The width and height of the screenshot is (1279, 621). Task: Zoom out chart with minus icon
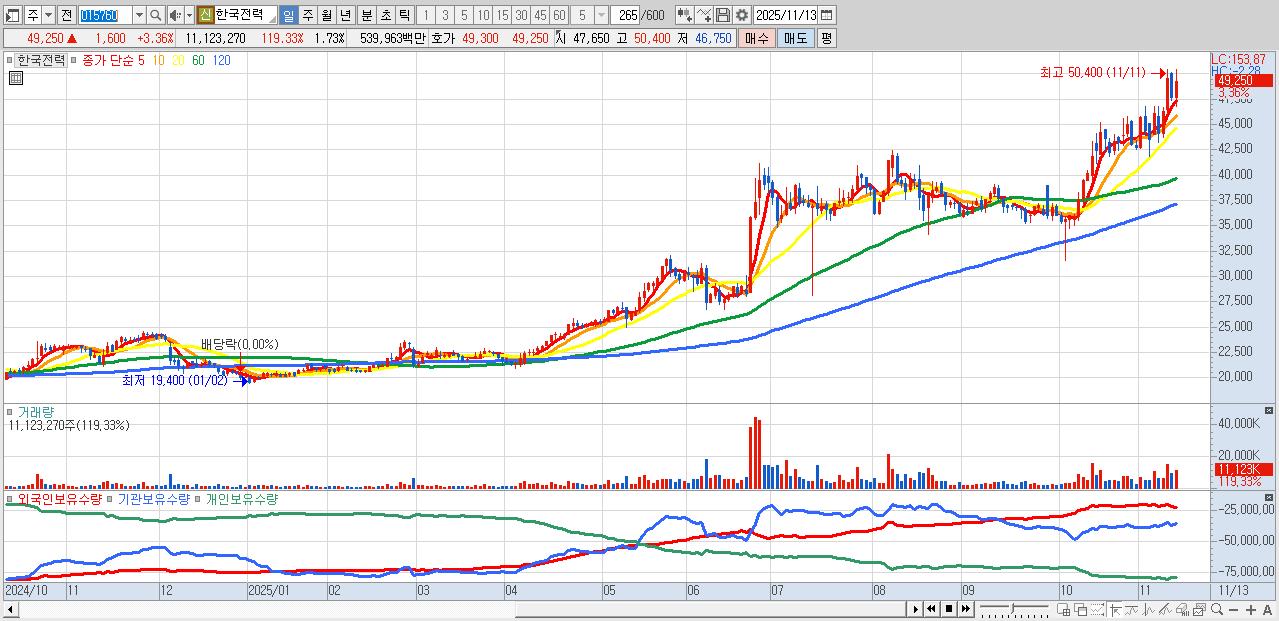point(1233,610)
